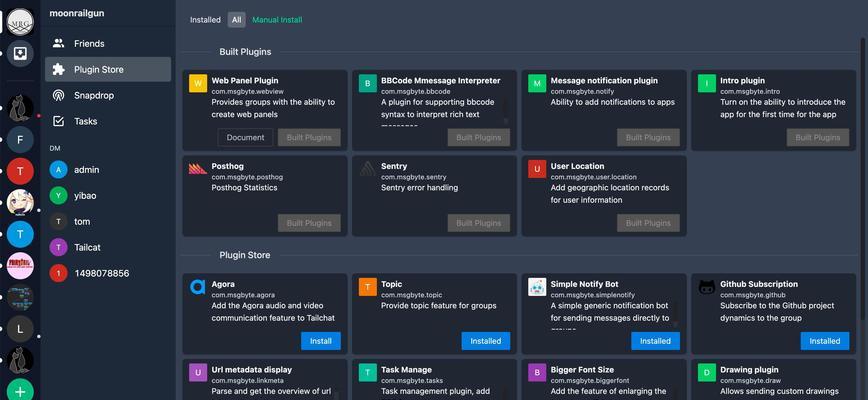This screenshot has height=400, width=868.
Task: Click Built Plugins button on Sentry card
Action: tap(479, 223)
